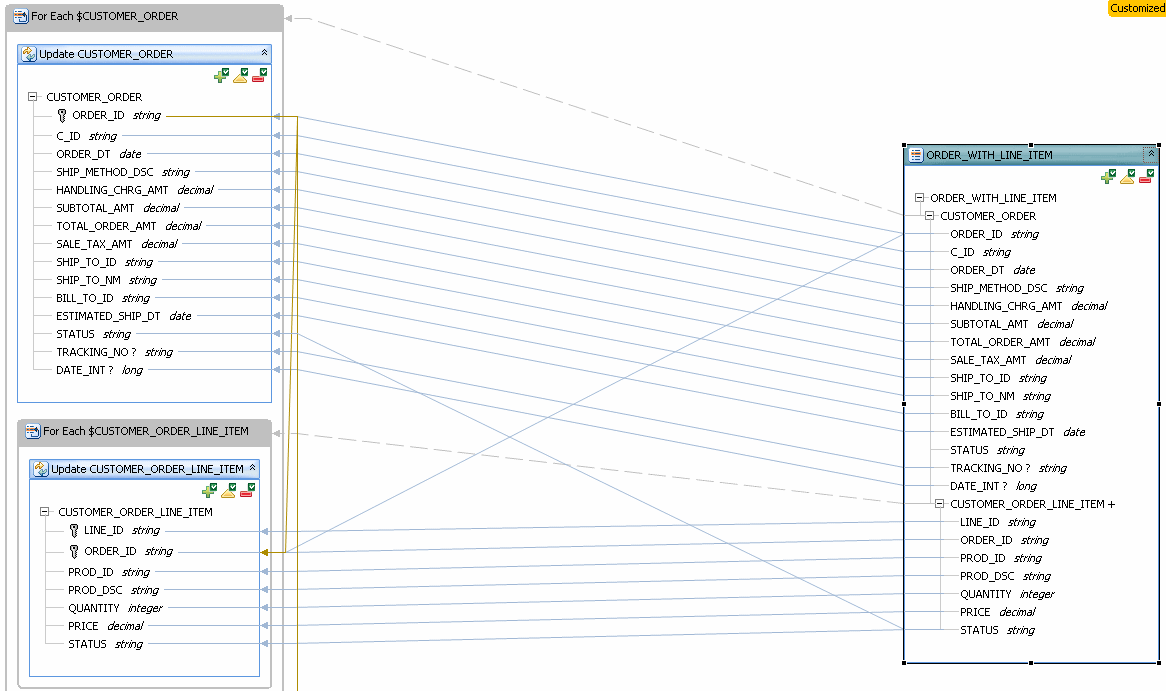Viewport: 1166px width, 691px height.
Task: Click the Customized label
Action: [x=1137, y=7]
